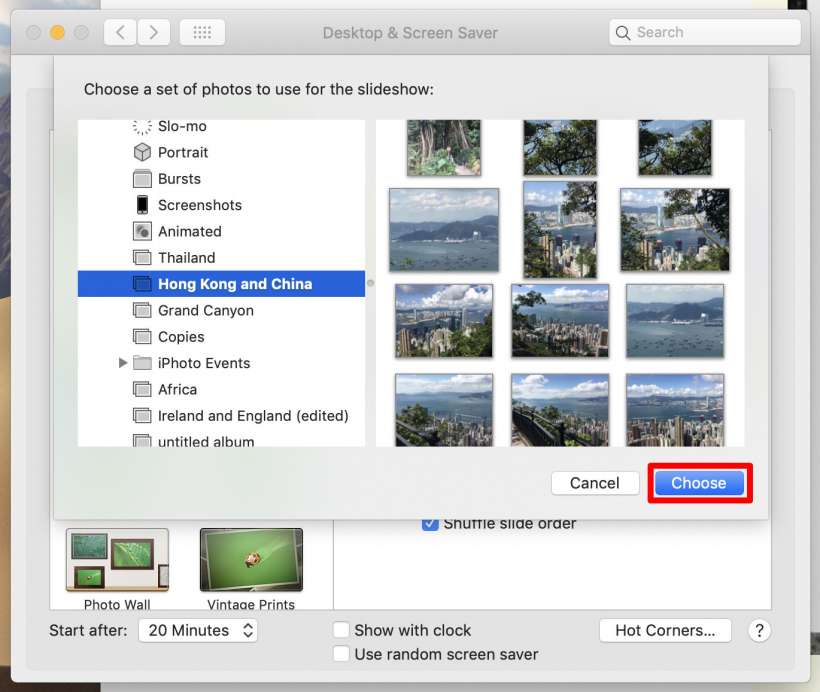Select the Animated album
The width and height of the screenshot is (820, 692).
[221, 231]
